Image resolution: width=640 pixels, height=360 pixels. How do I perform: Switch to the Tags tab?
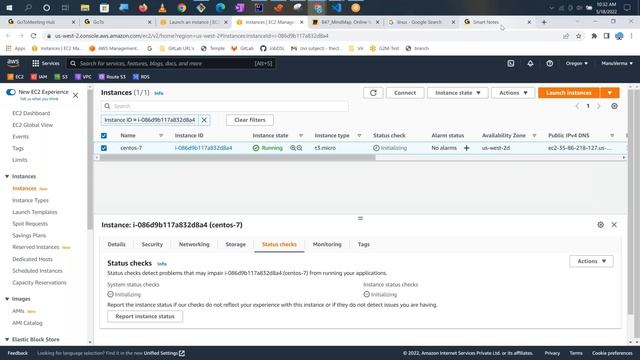[x=363, y=244]
